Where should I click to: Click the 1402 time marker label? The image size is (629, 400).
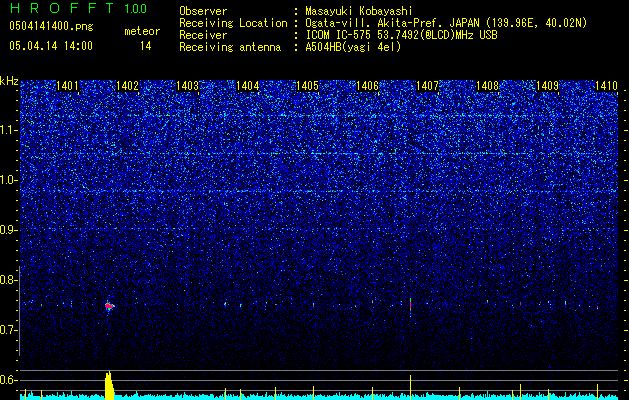127,85
